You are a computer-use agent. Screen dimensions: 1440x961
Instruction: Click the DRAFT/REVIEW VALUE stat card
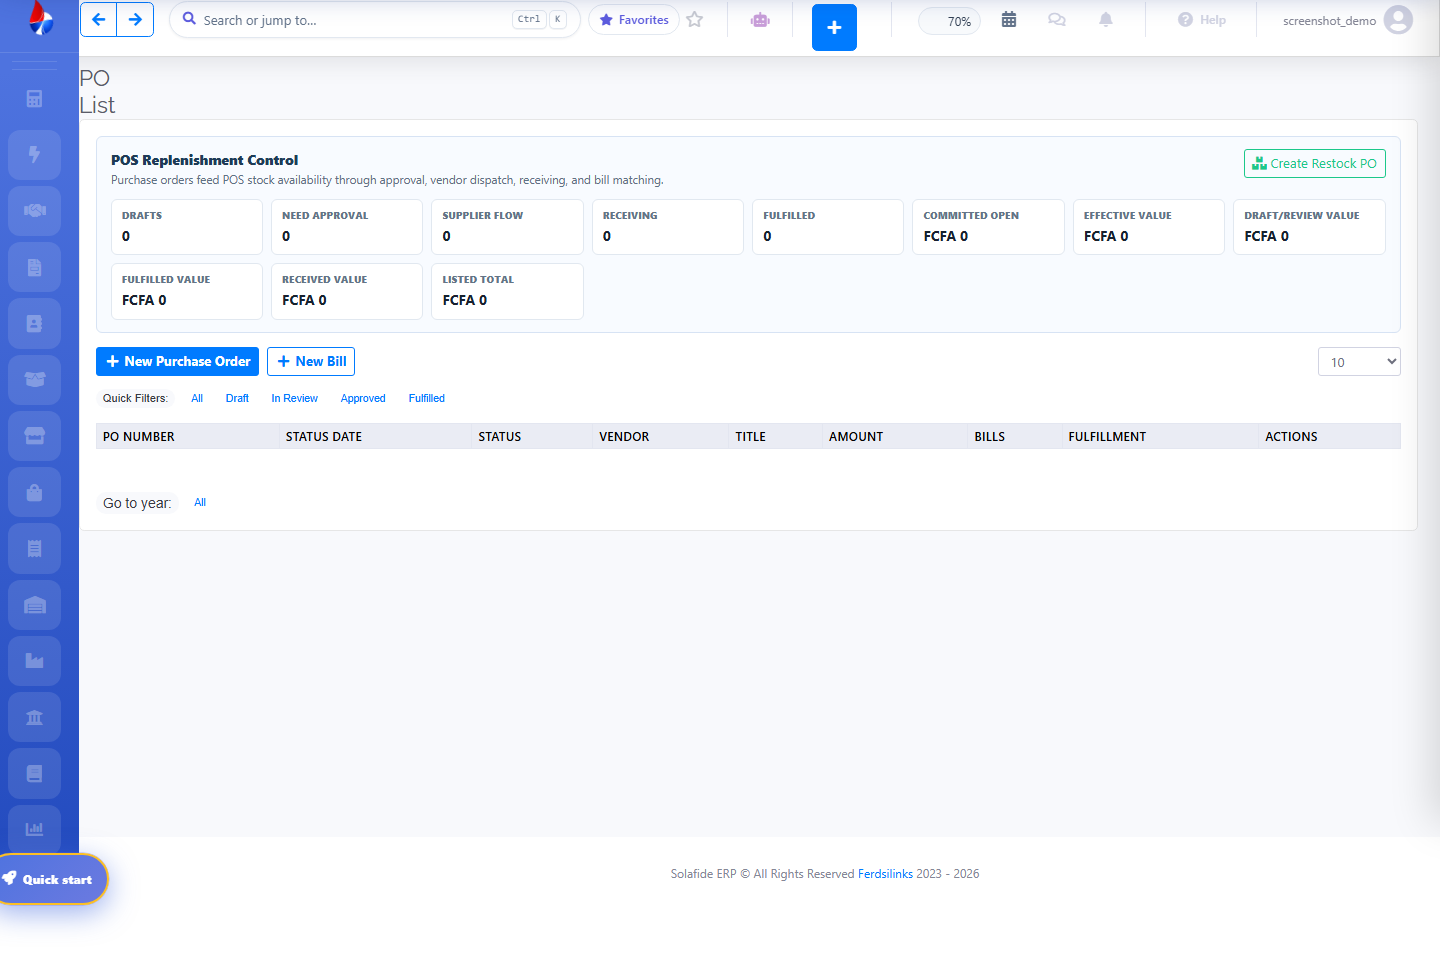coord(1309,227)
